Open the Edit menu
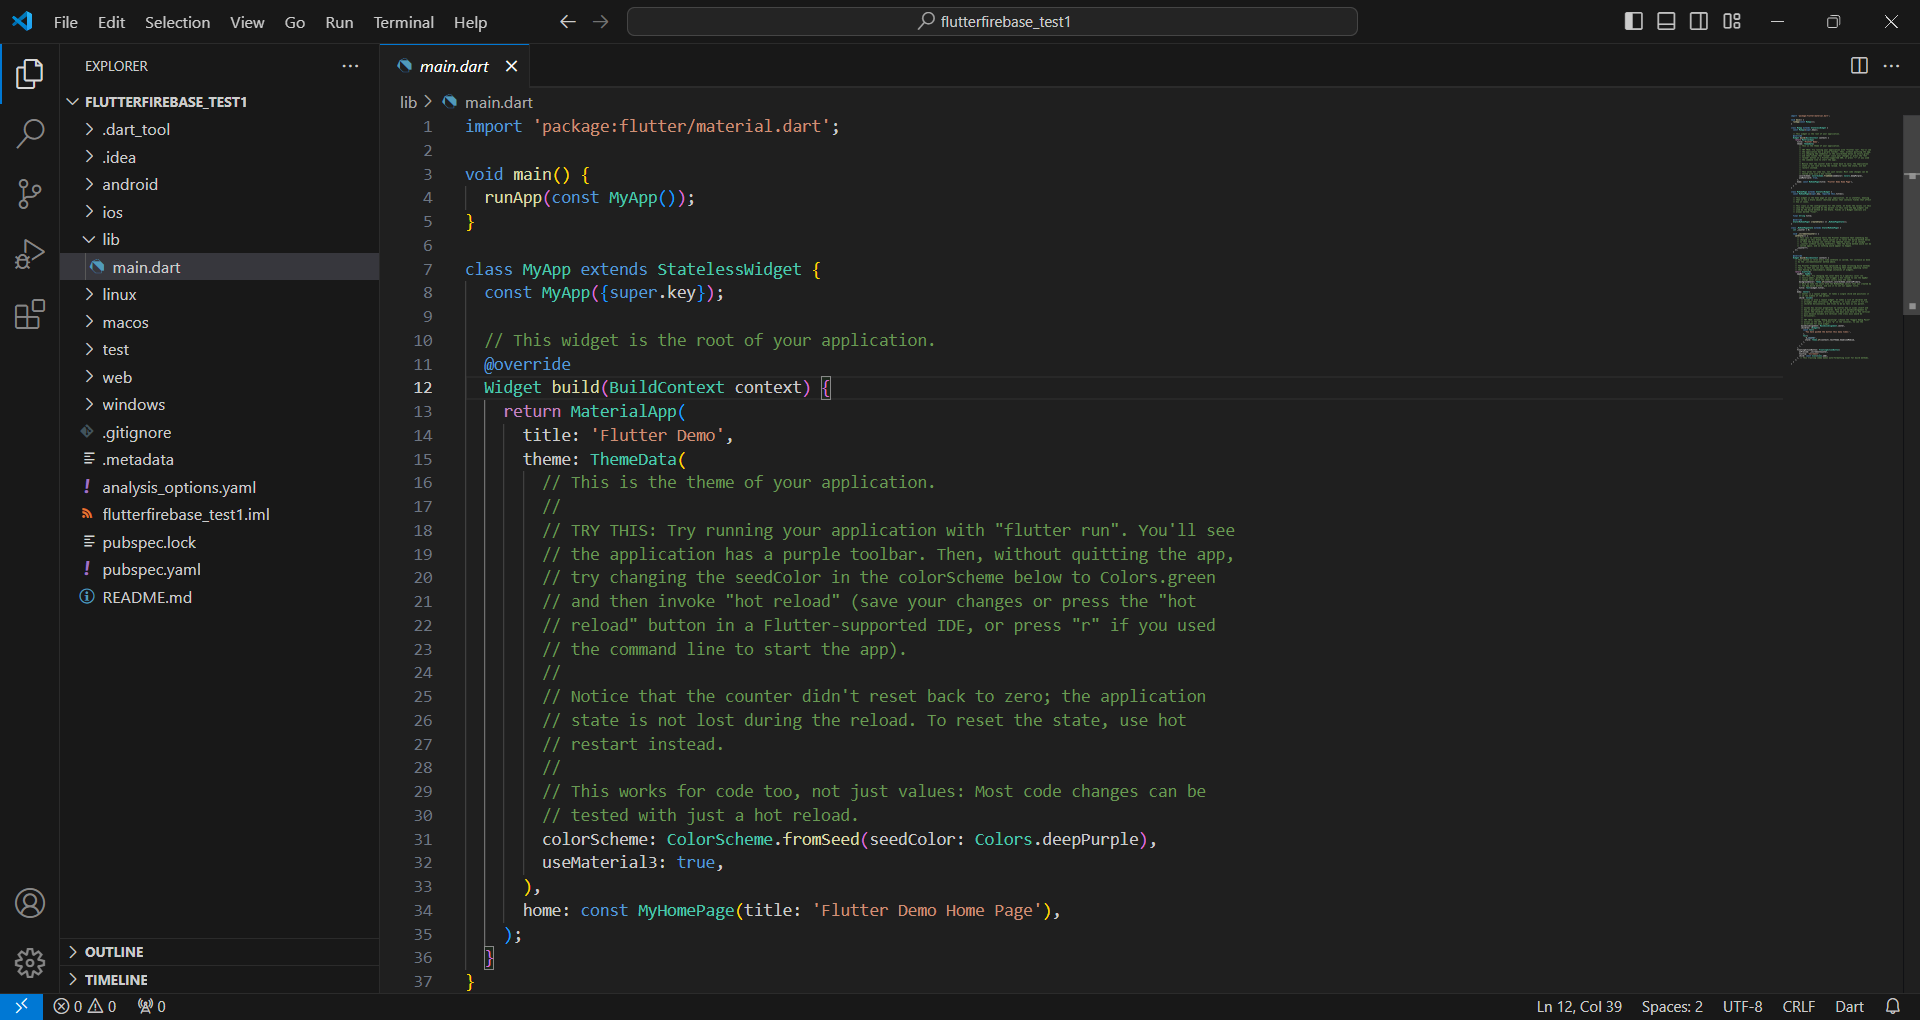Viewport: 1920px width, 1020px height. click(x=111, y=22)
